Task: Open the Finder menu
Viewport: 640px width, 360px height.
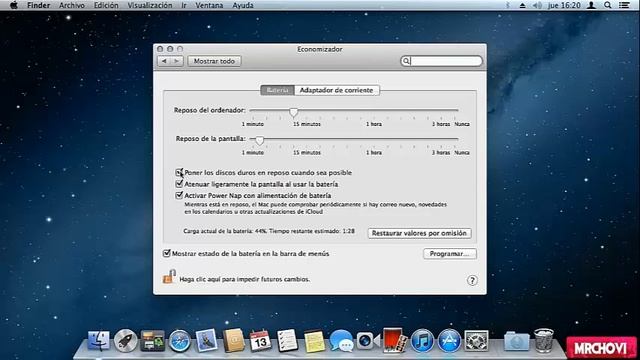Action: (x=38, y=5)
